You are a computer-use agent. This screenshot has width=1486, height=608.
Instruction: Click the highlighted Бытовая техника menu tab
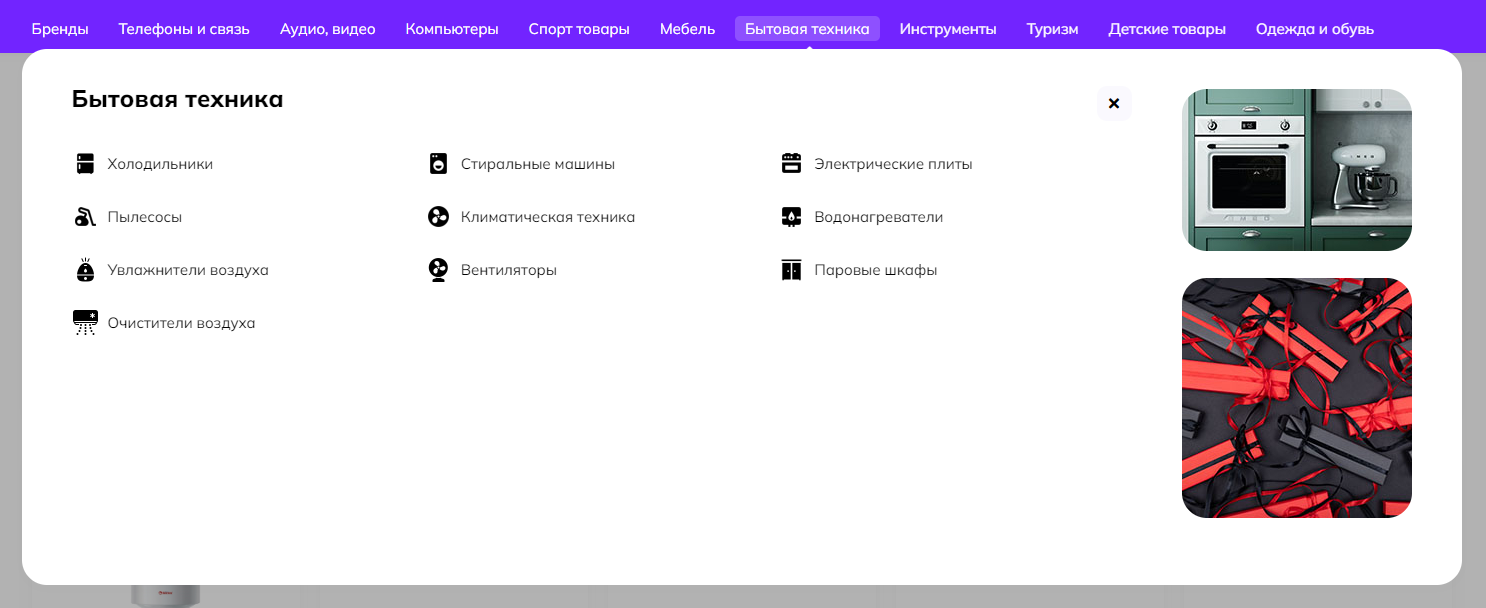pyautogui.click(x=807, y=29)
